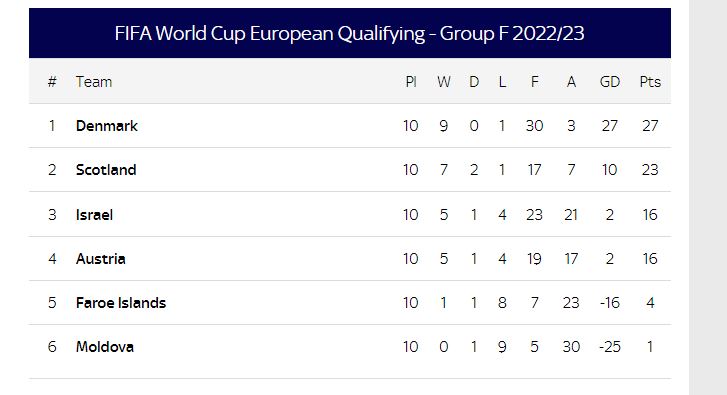Select the W column header
Image resolution: width=727 pixels, height=395 pixels.
pos(444,82)
